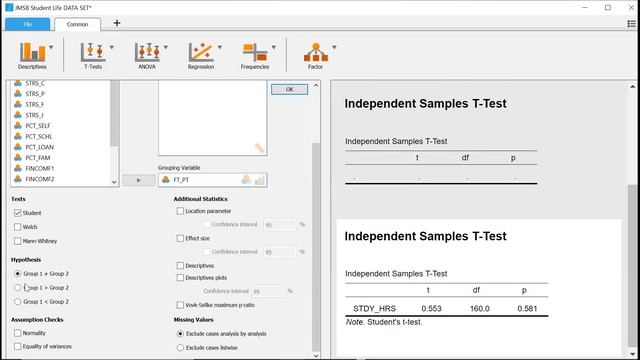Click the JASP app icon in title bar

[x=9, y=7]
